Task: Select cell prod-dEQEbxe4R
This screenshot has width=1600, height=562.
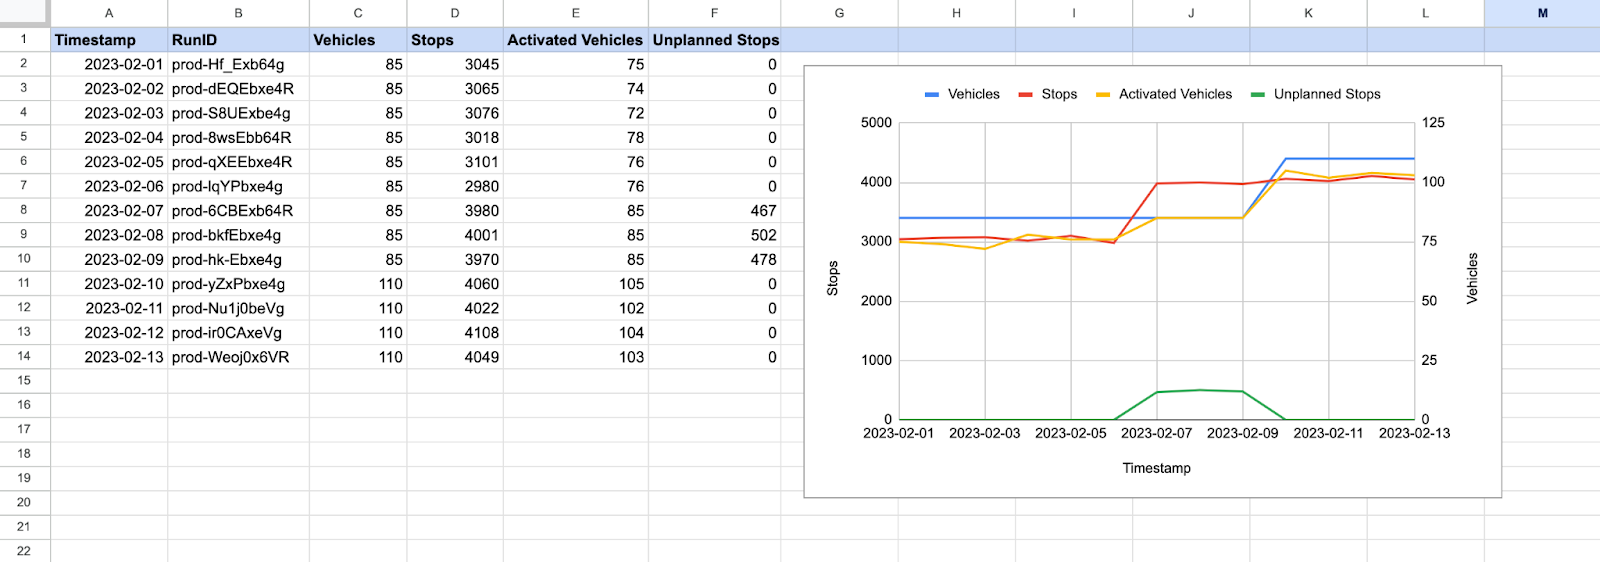Action: pos(238,89)
